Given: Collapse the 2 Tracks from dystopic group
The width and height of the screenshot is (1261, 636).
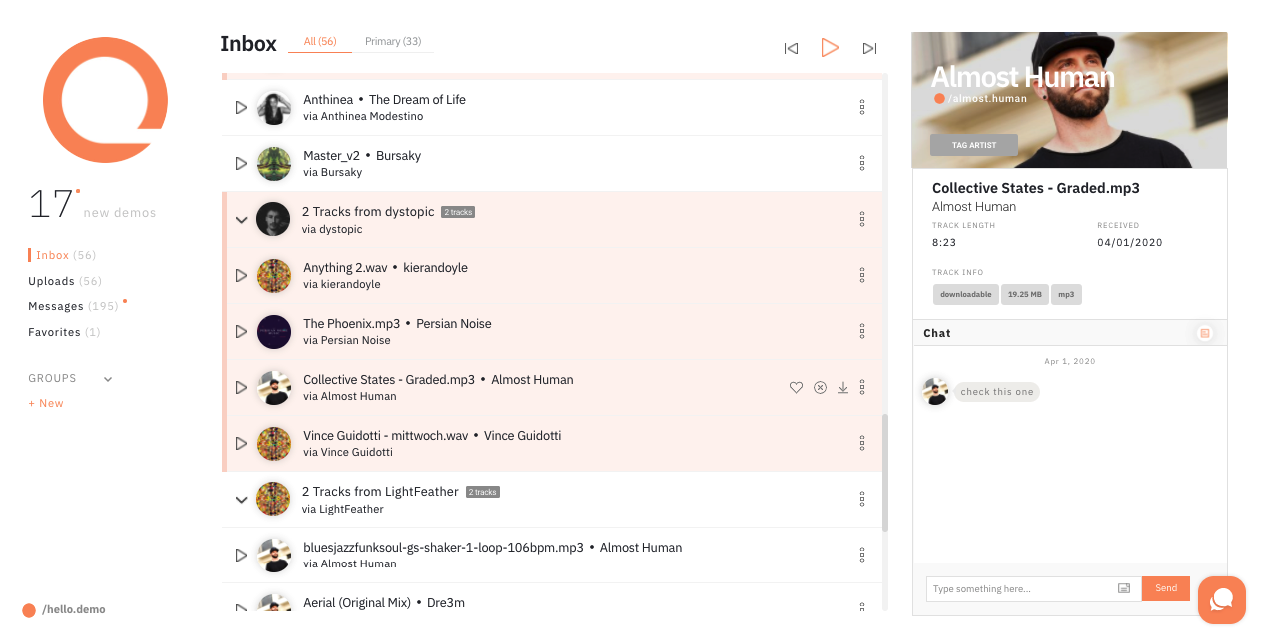Looking at the screenshot, I should (241, 220).
